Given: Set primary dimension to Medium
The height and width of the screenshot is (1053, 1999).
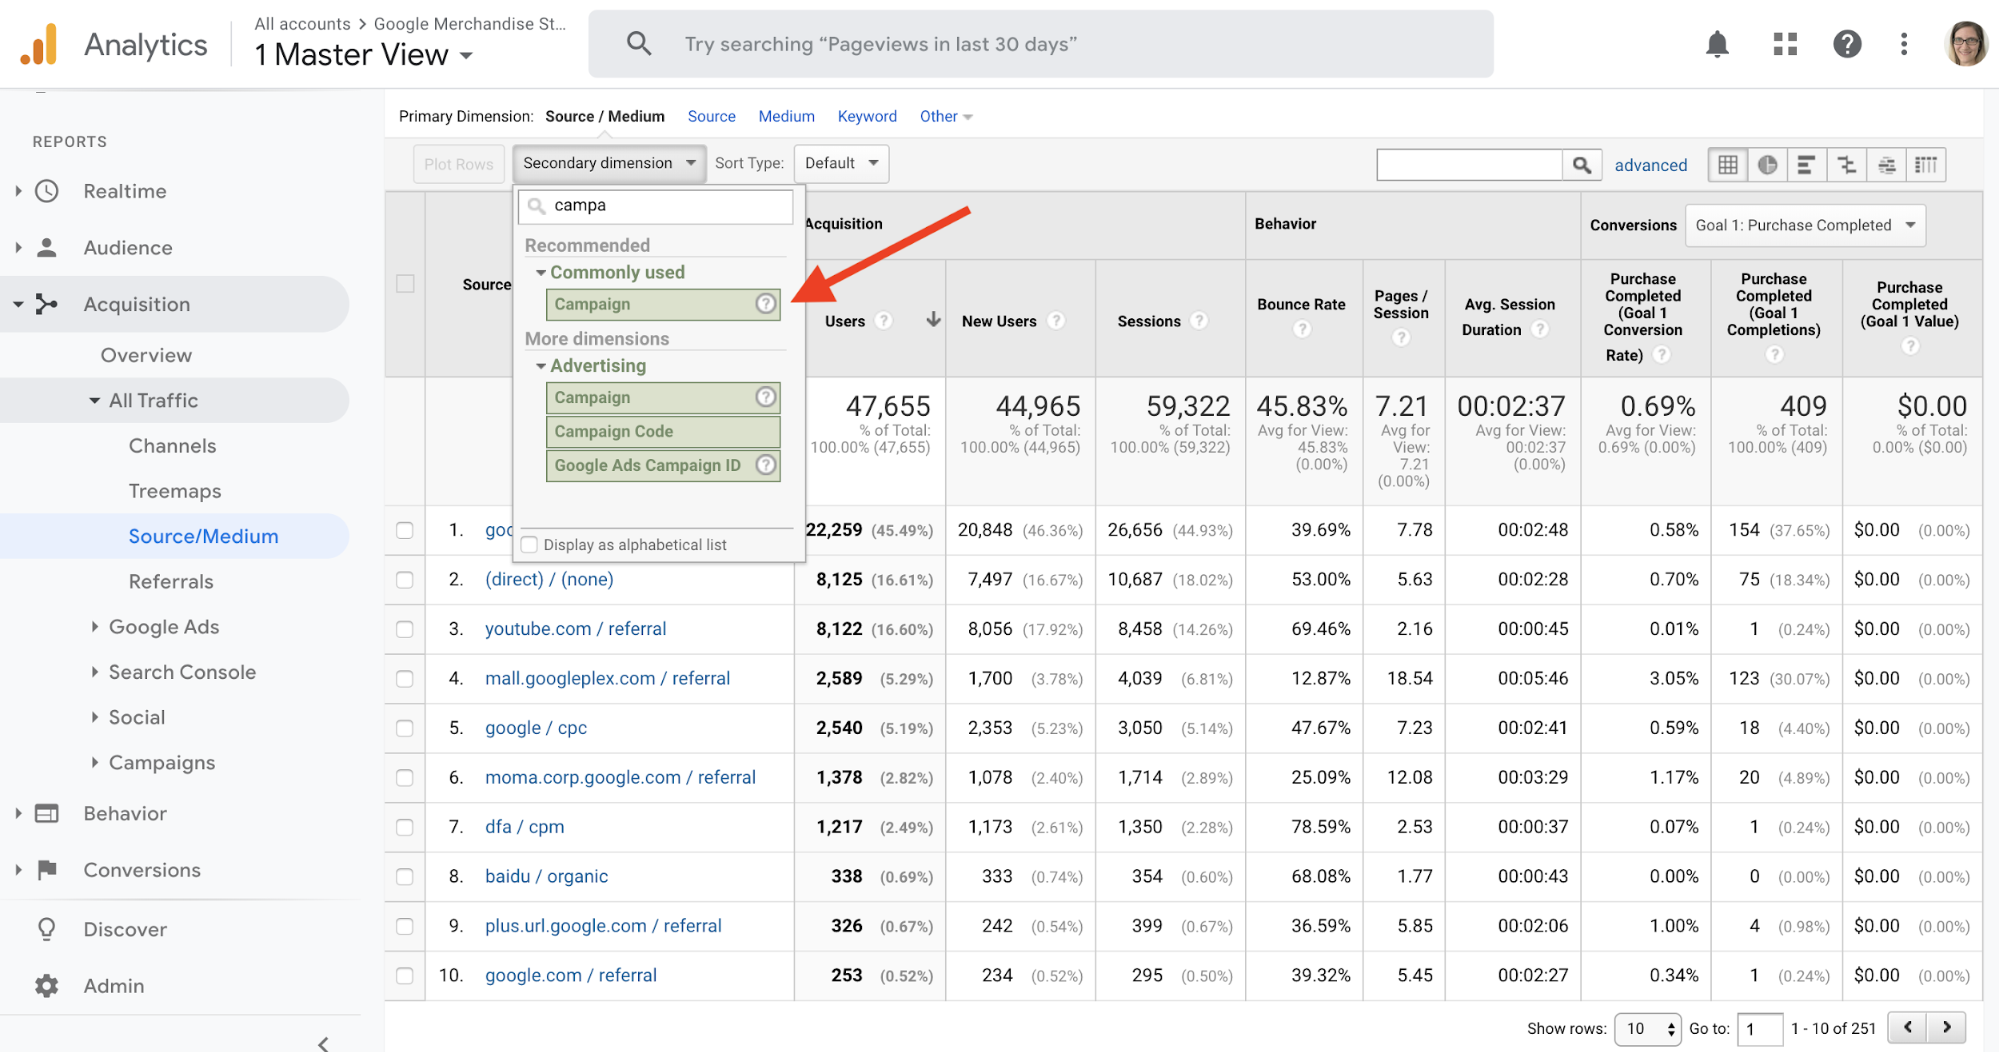Looking at the screenshot, I should 786,116.
